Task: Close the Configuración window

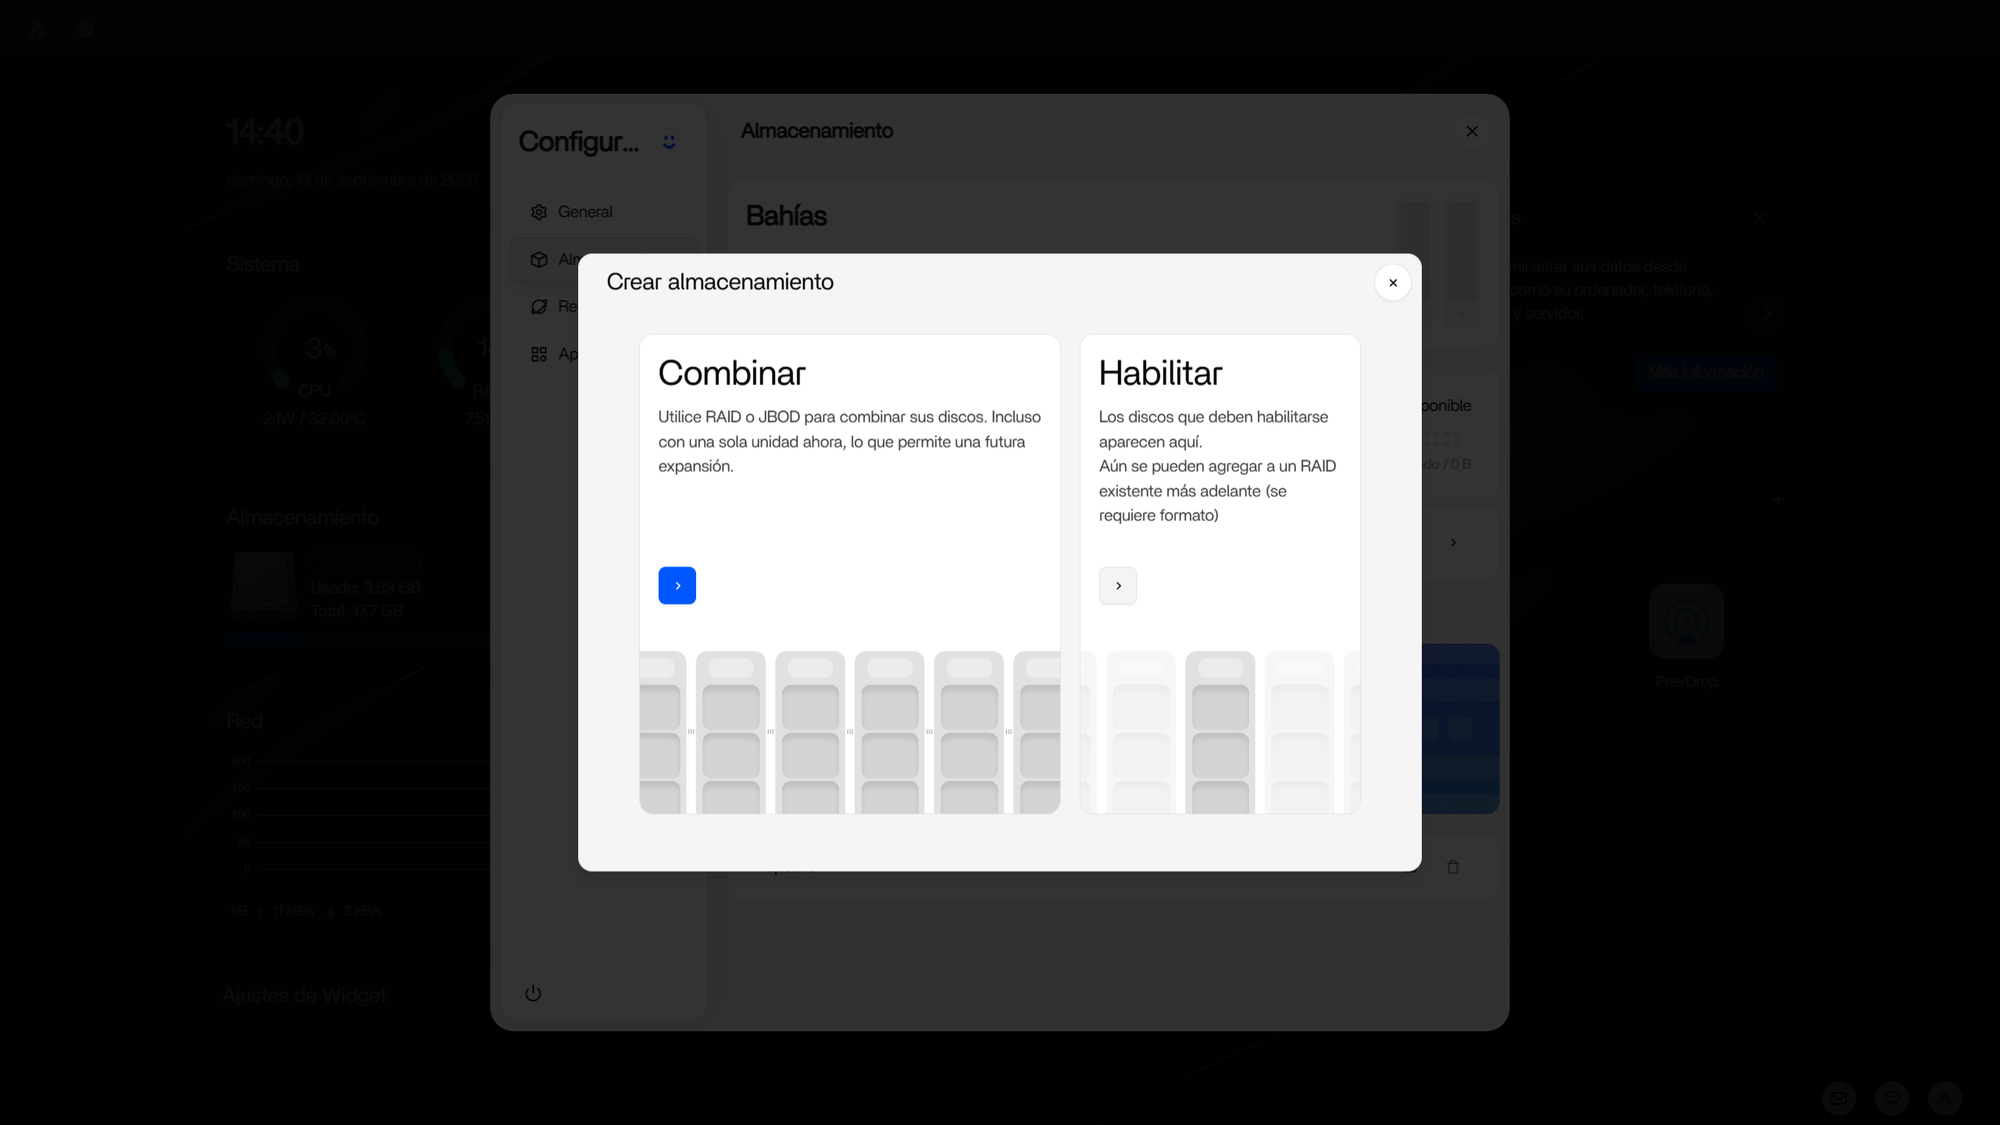Action: (1471, 131)
